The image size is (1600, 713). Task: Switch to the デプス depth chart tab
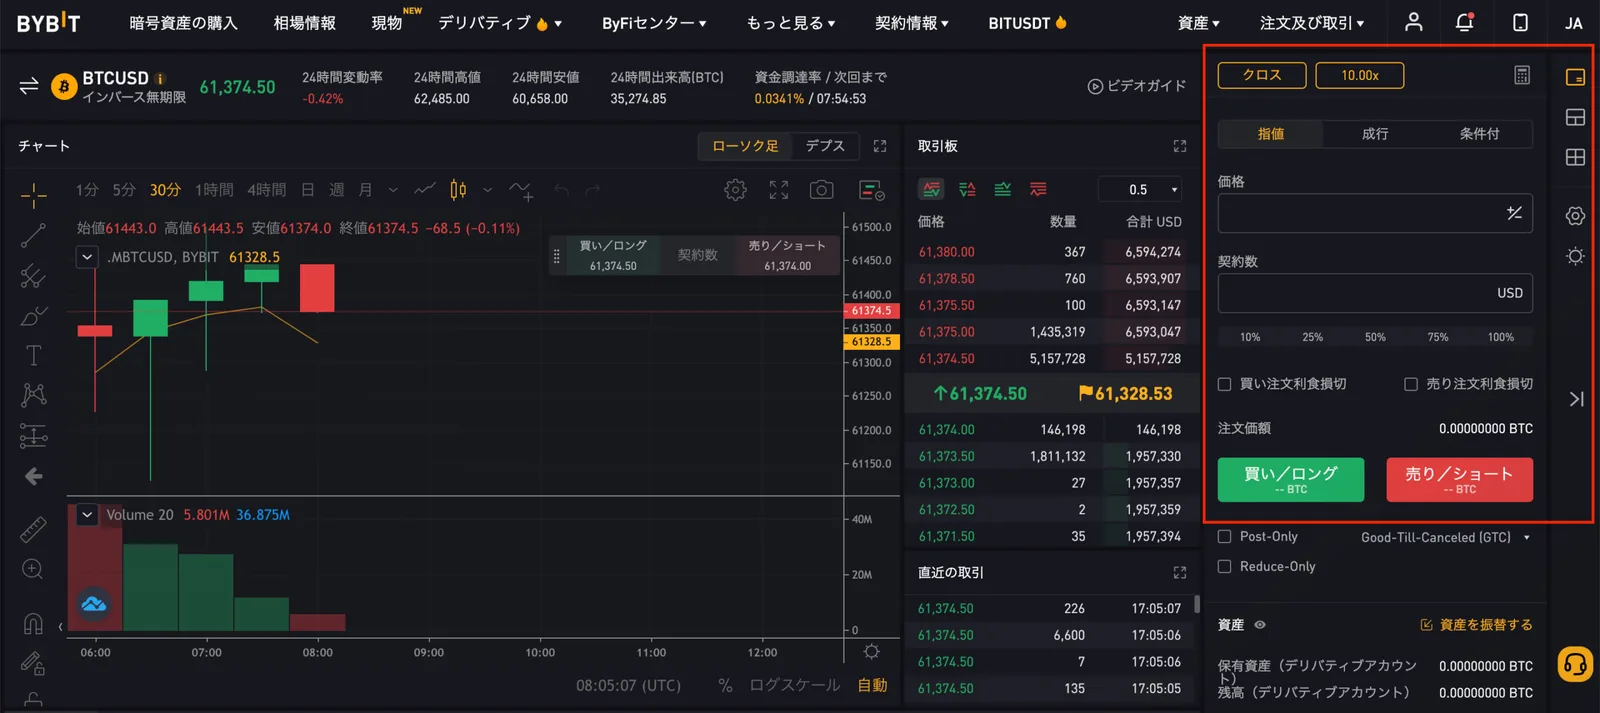tap(825, 146)
